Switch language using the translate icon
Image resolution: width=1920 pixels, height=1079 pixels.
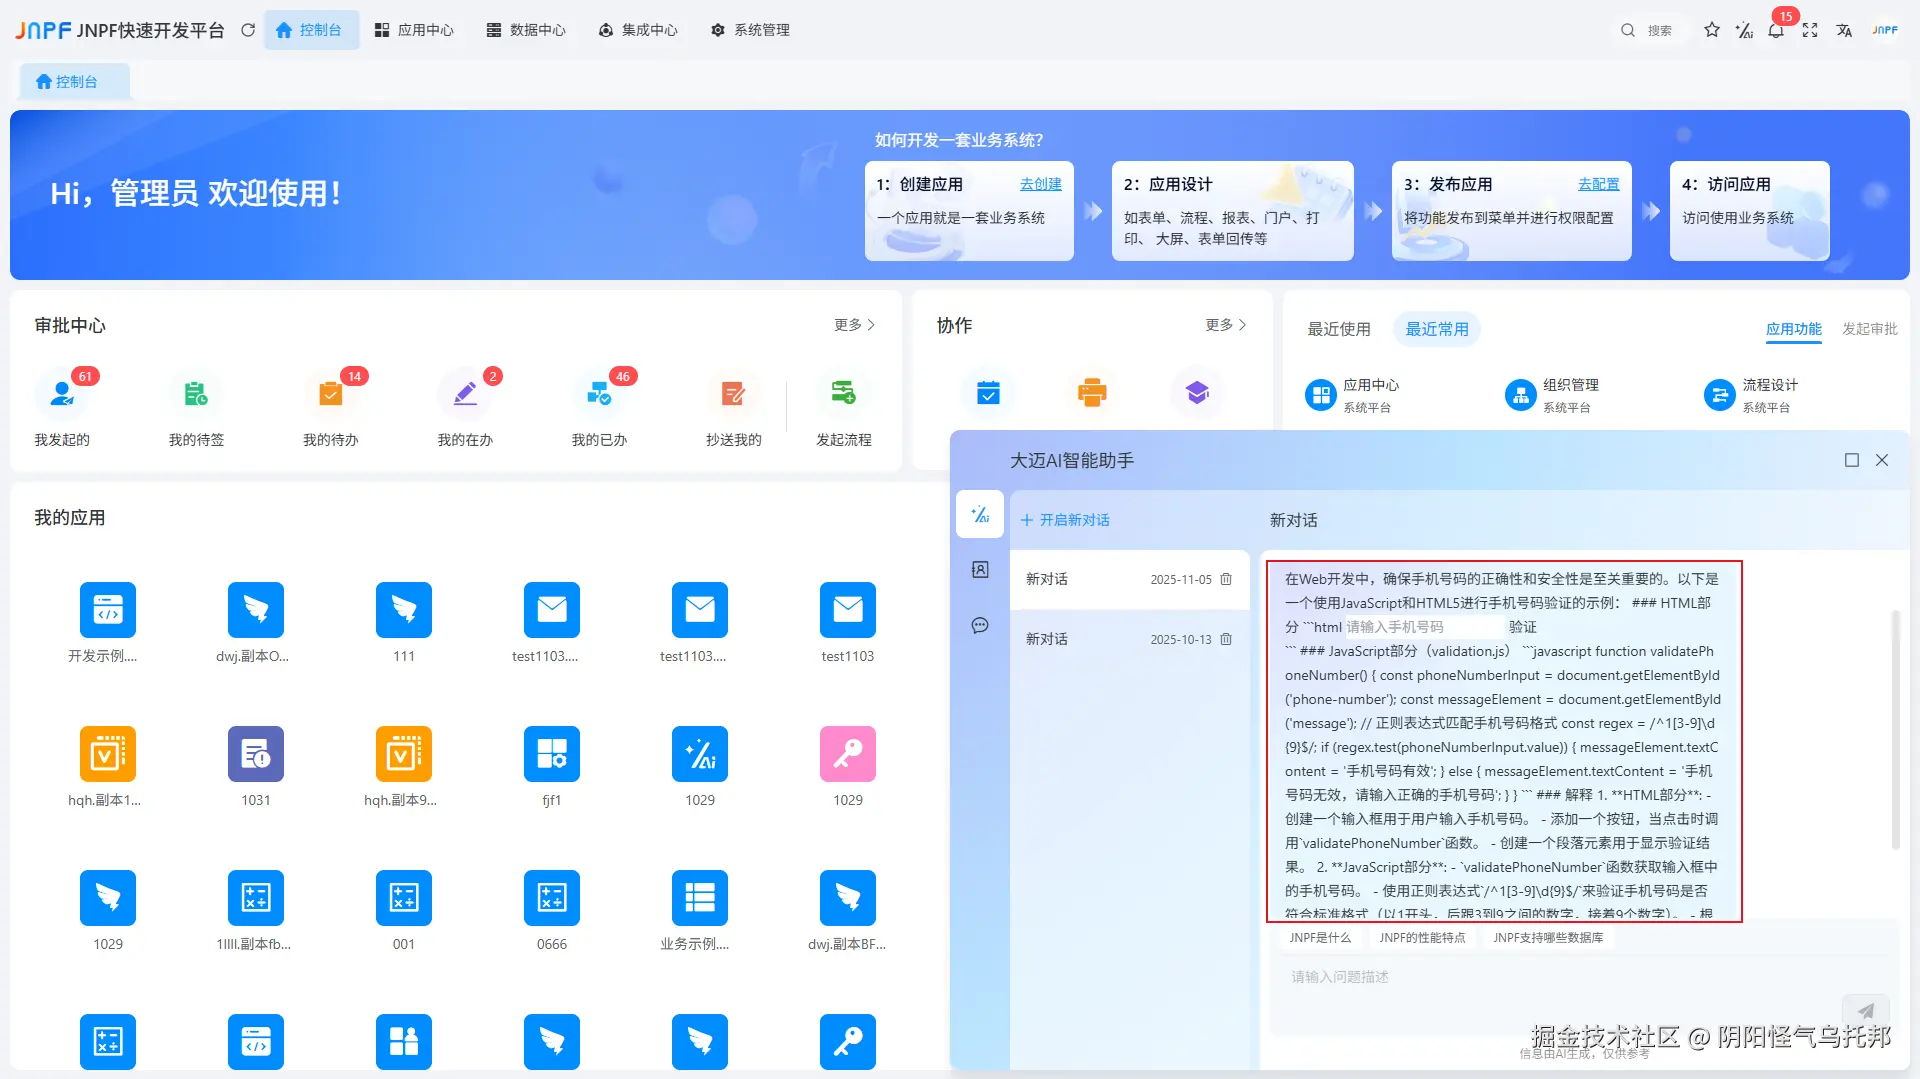click(1844, 30)
